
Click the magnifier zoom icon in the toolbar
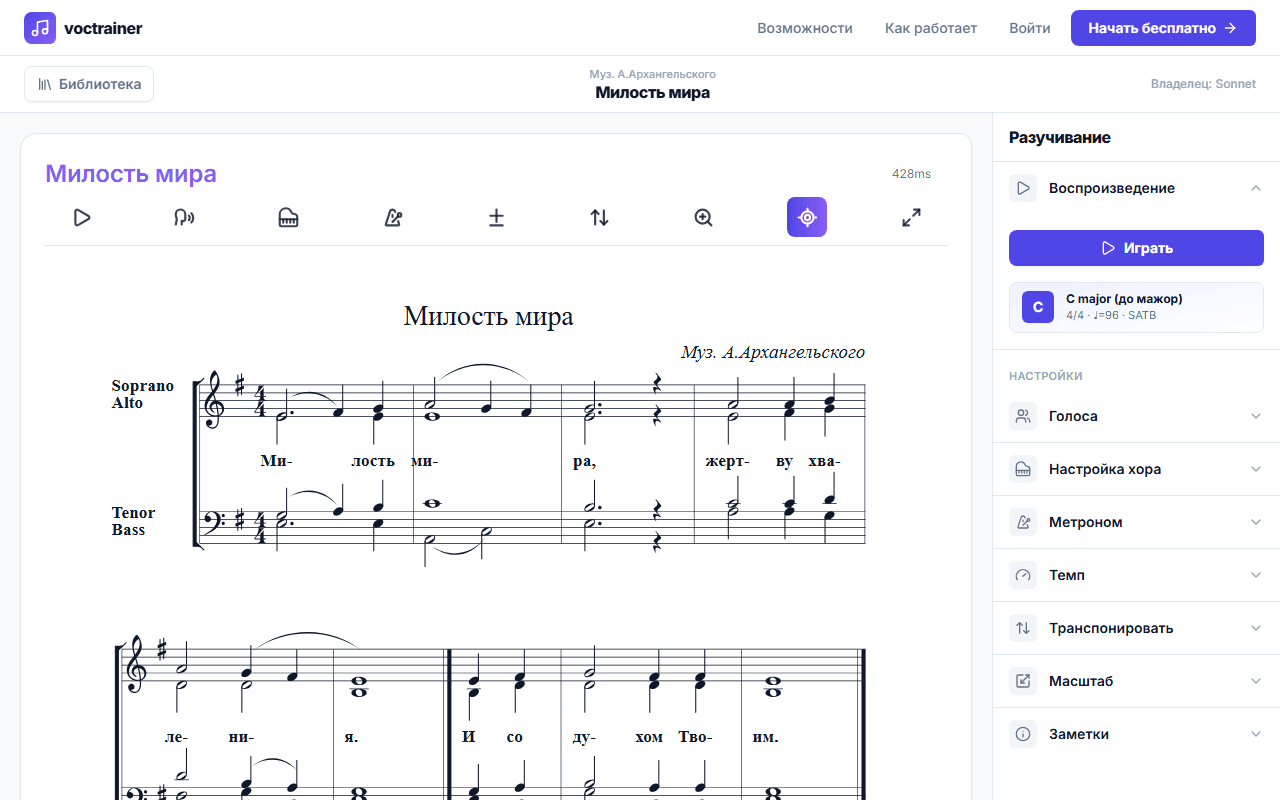coord(703,217)
